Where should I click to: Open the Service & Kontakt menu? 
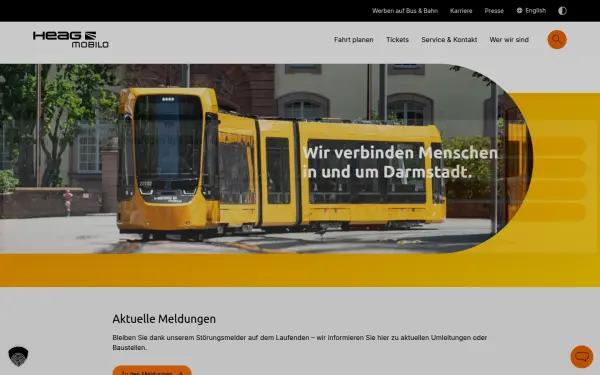point(449,40)
